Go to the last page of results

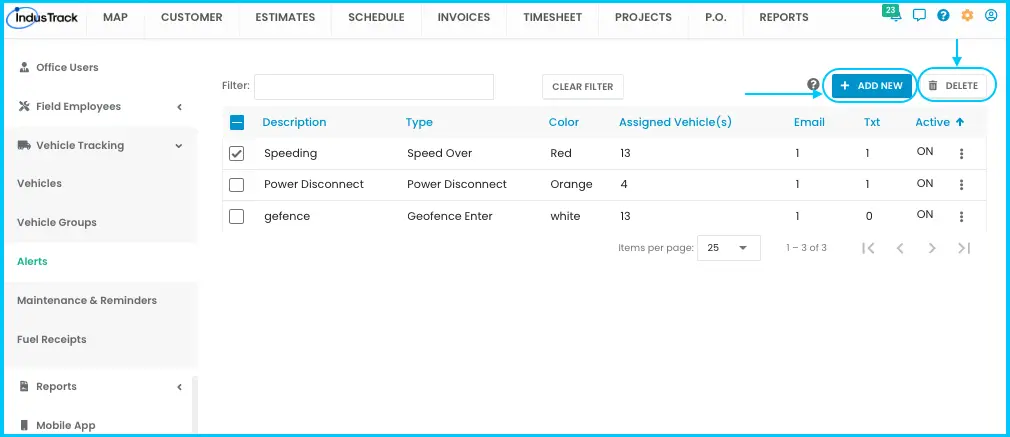tap(964, 248)
